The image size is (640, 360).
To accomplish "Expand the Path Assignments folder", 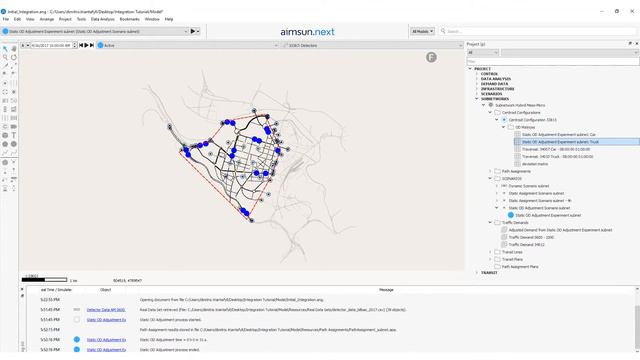I will pos(490,171).
